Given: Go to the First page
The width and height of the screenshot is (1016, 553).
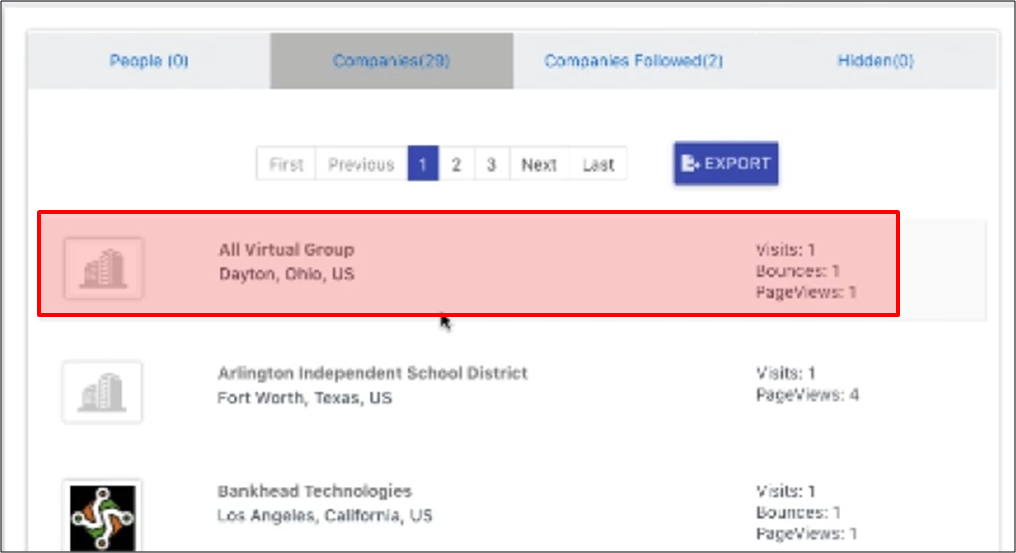Looking at the screenshot, I should tap(286, 164).
